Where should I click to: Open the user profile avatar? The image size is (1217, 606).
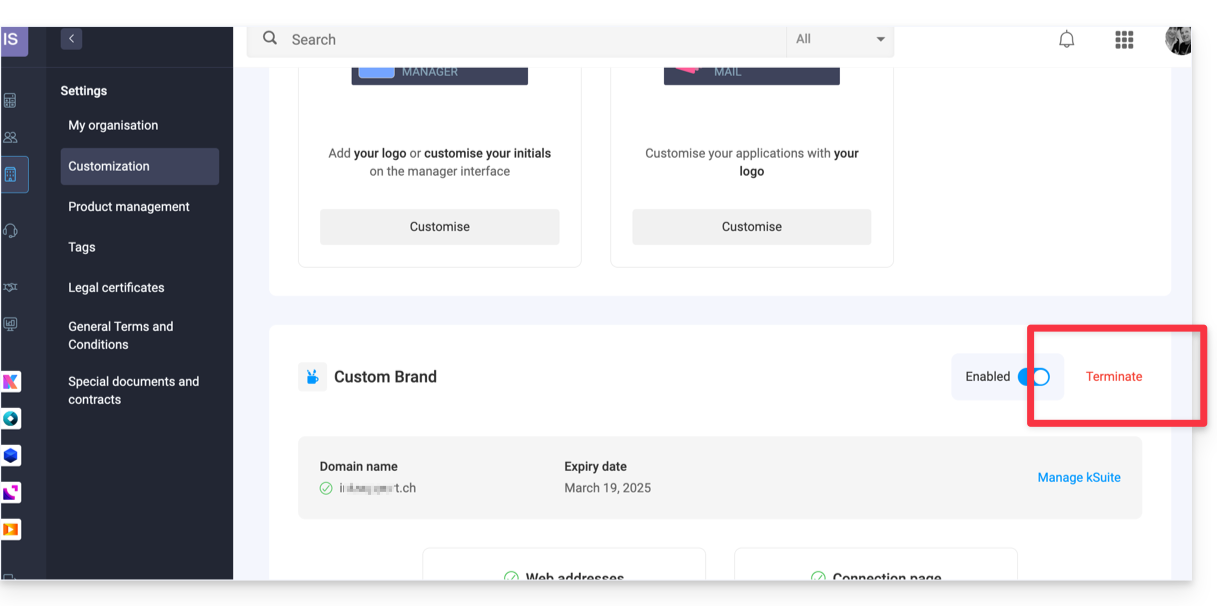point(1178,39)
